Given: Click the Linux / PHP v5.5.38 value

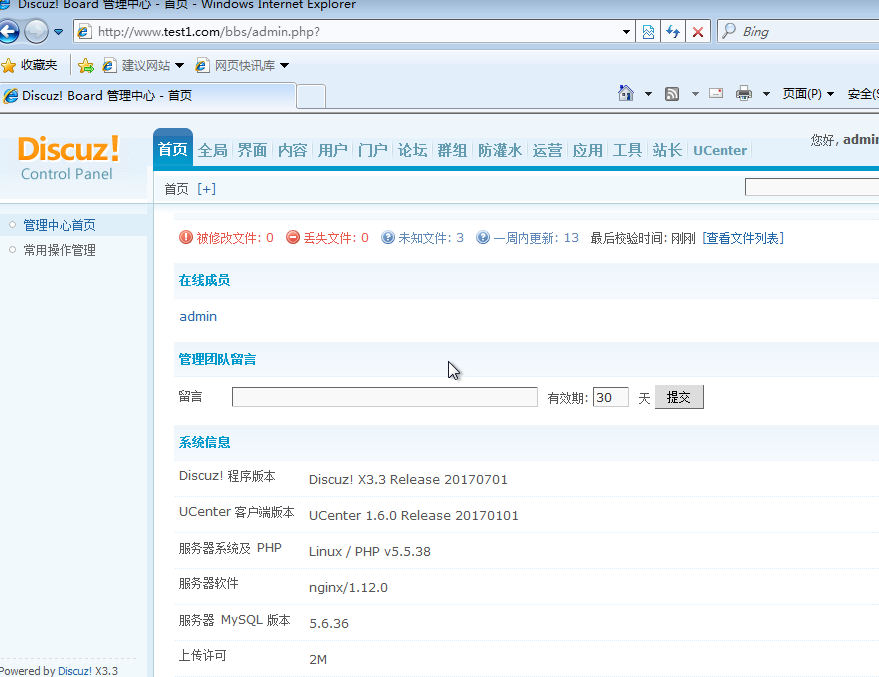Looking at the screenshot, I should (370, 551).
